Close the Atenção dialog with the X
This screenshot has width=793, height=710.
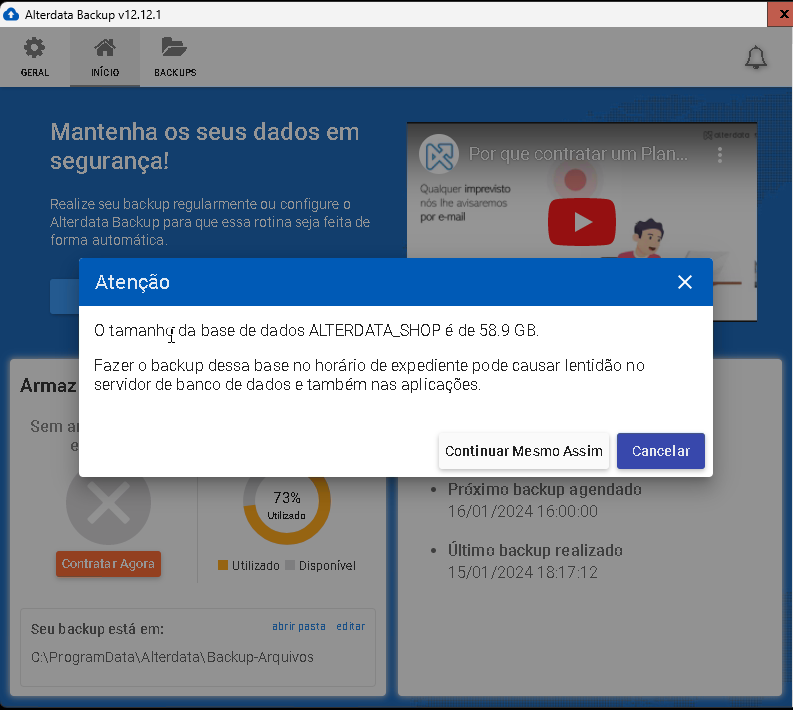coord(685,282)
